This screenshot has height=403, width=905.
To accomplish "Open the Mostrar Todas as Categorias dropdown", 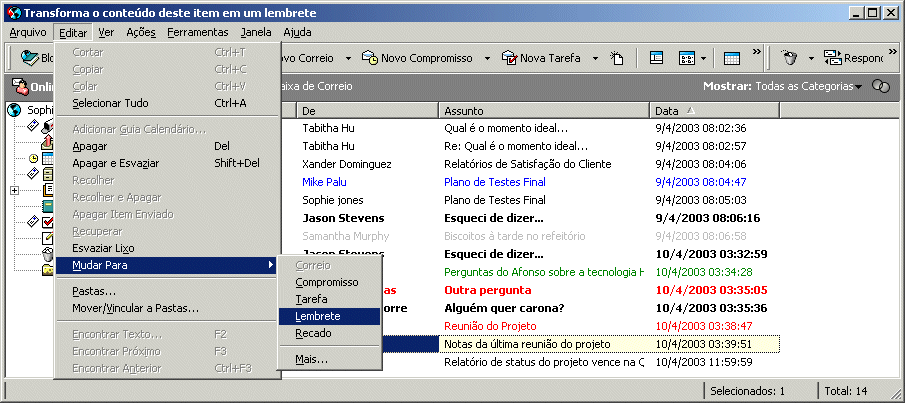I will (858, 87).
